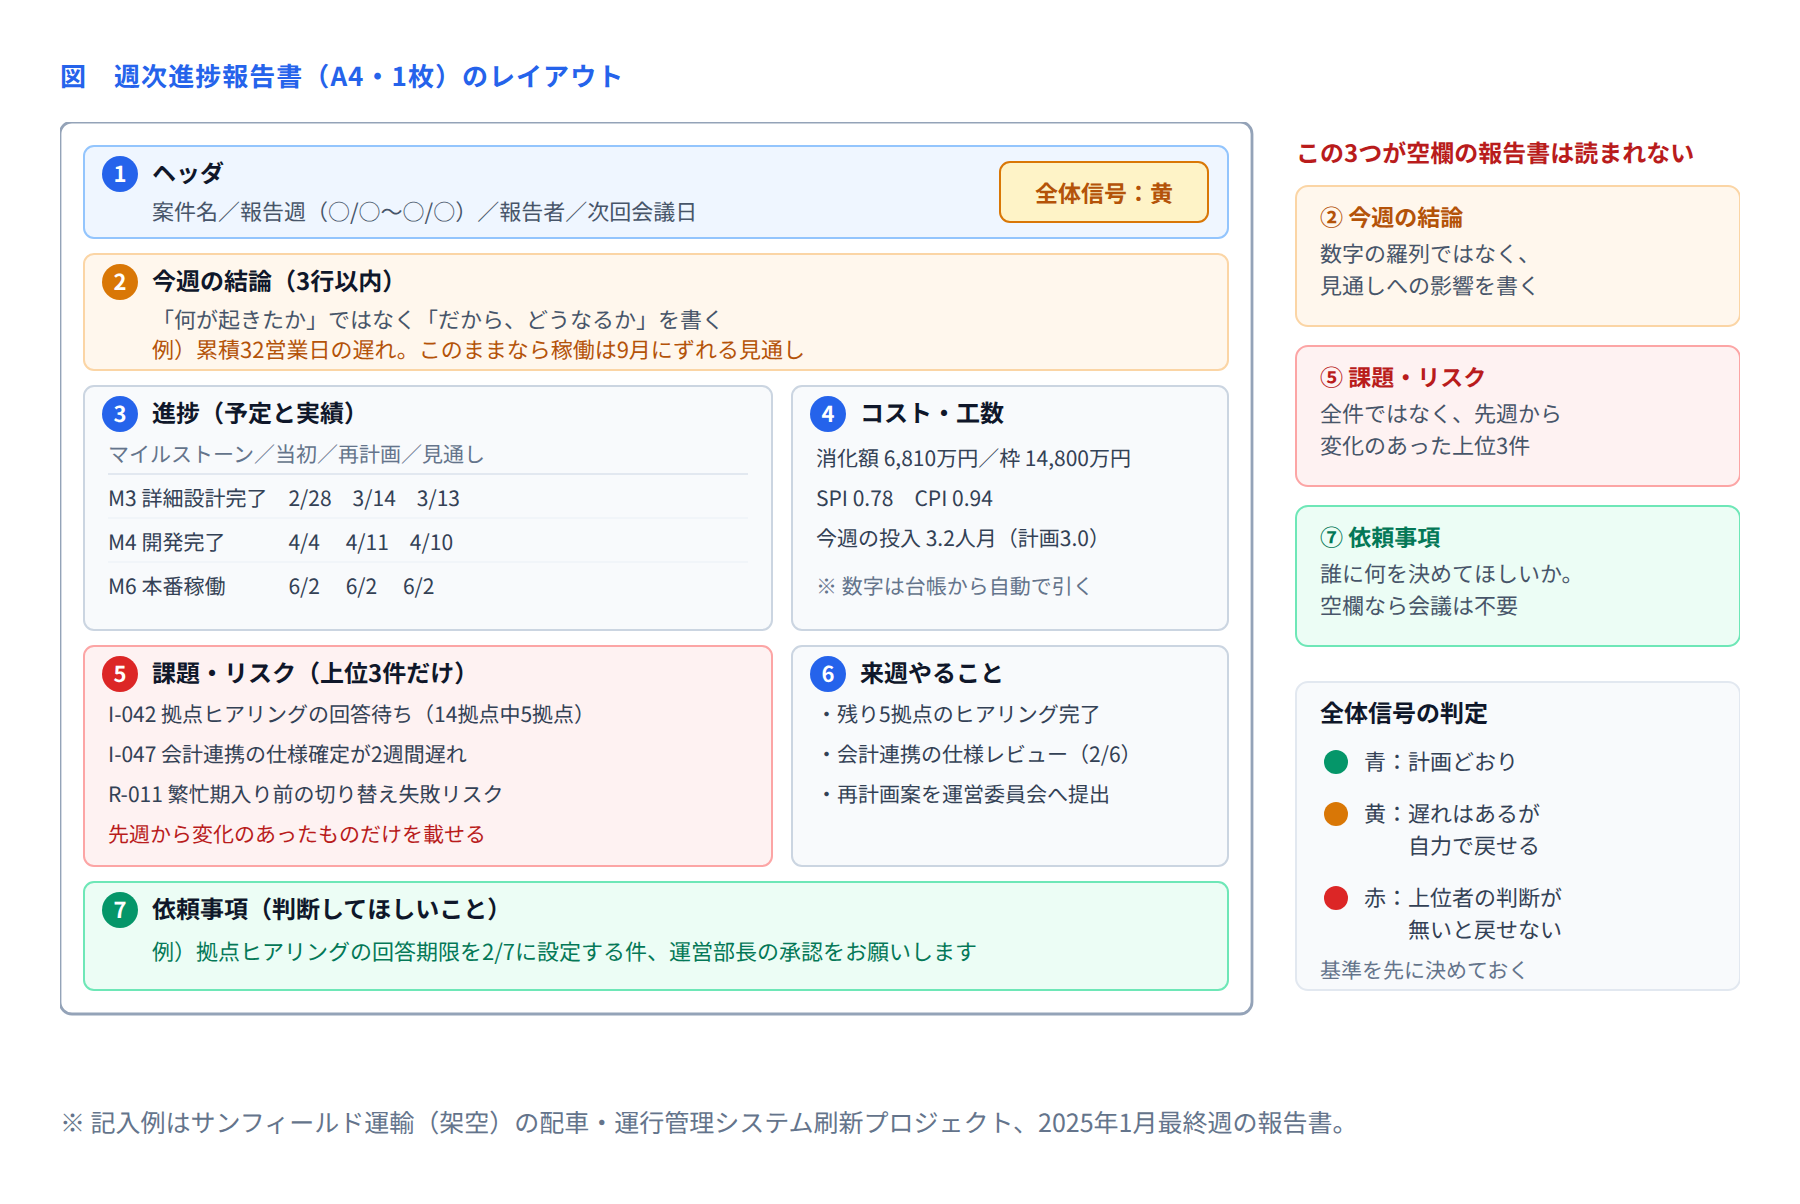Click the side card ⑤ 課題・リスク
1800x1204 pixels.
1517,416
